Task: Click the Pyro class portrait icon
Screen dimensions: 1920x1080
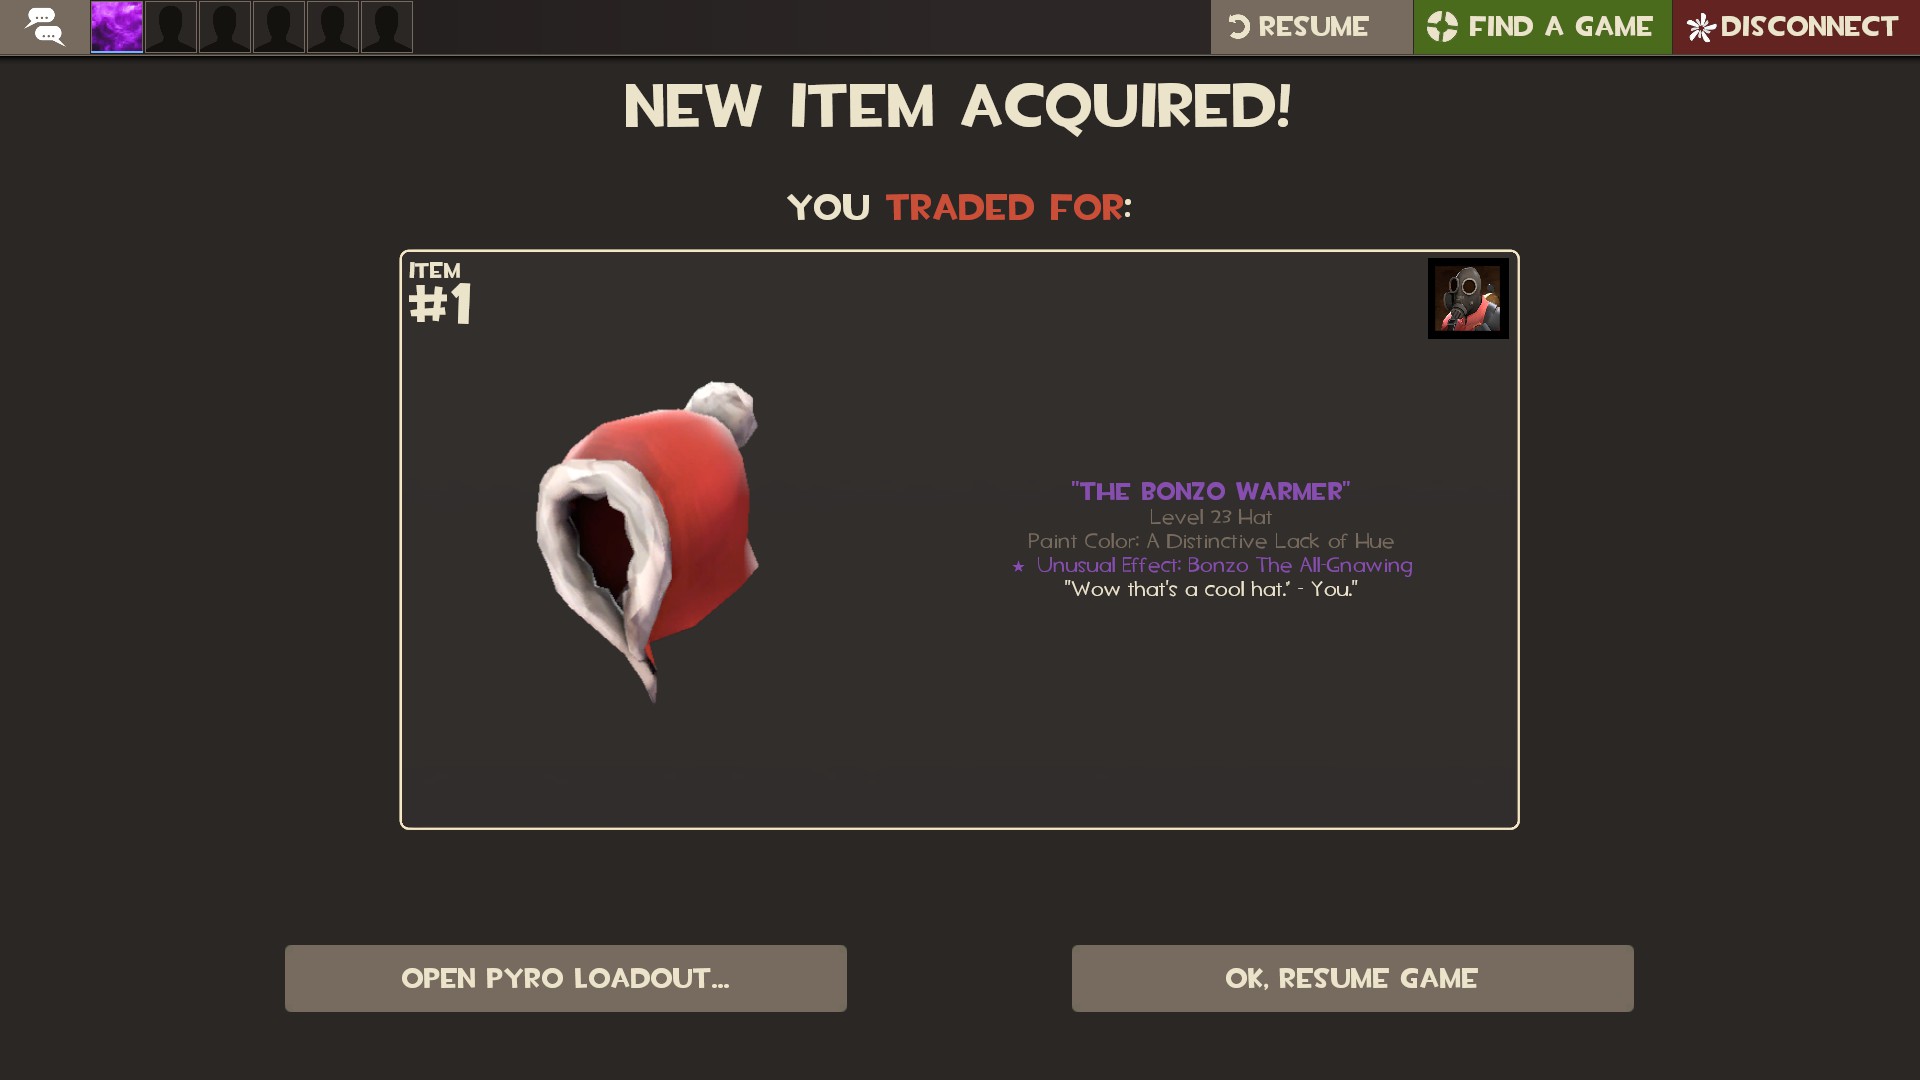Action: click(x=1468, y=298)
